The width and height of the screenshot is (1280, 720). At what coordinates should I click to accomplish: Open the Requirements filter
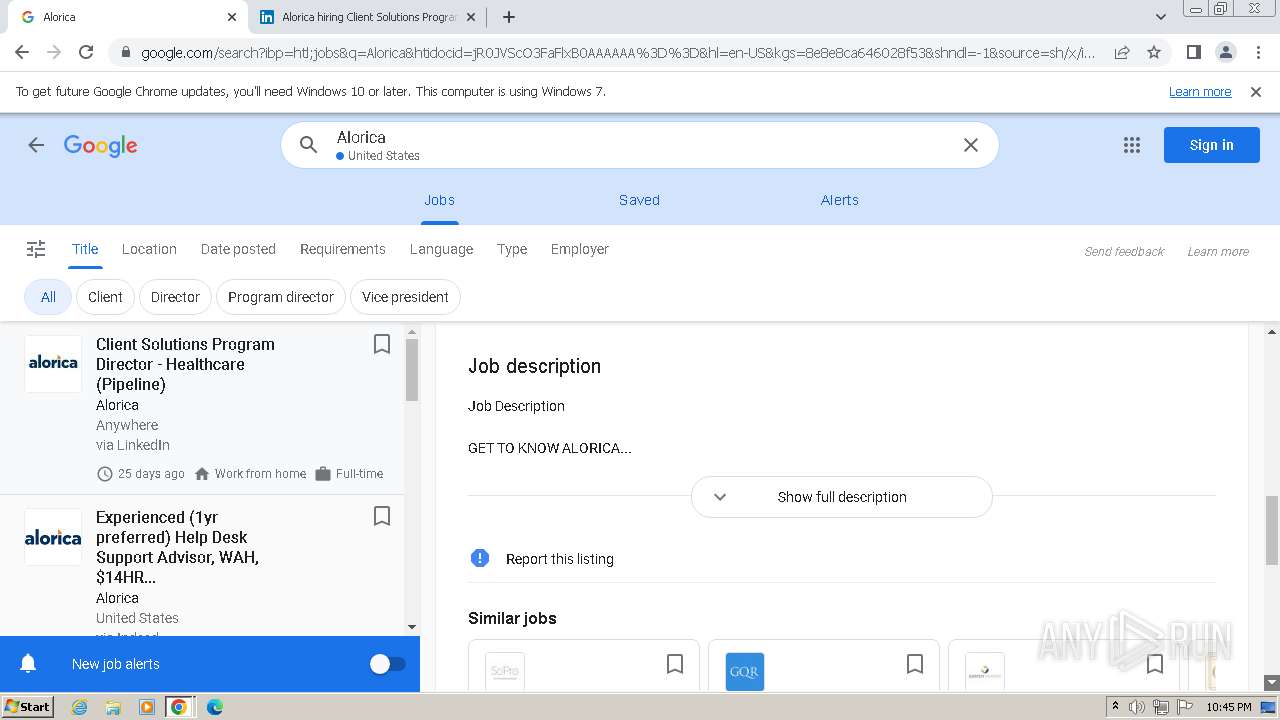[x=343, y=249]
